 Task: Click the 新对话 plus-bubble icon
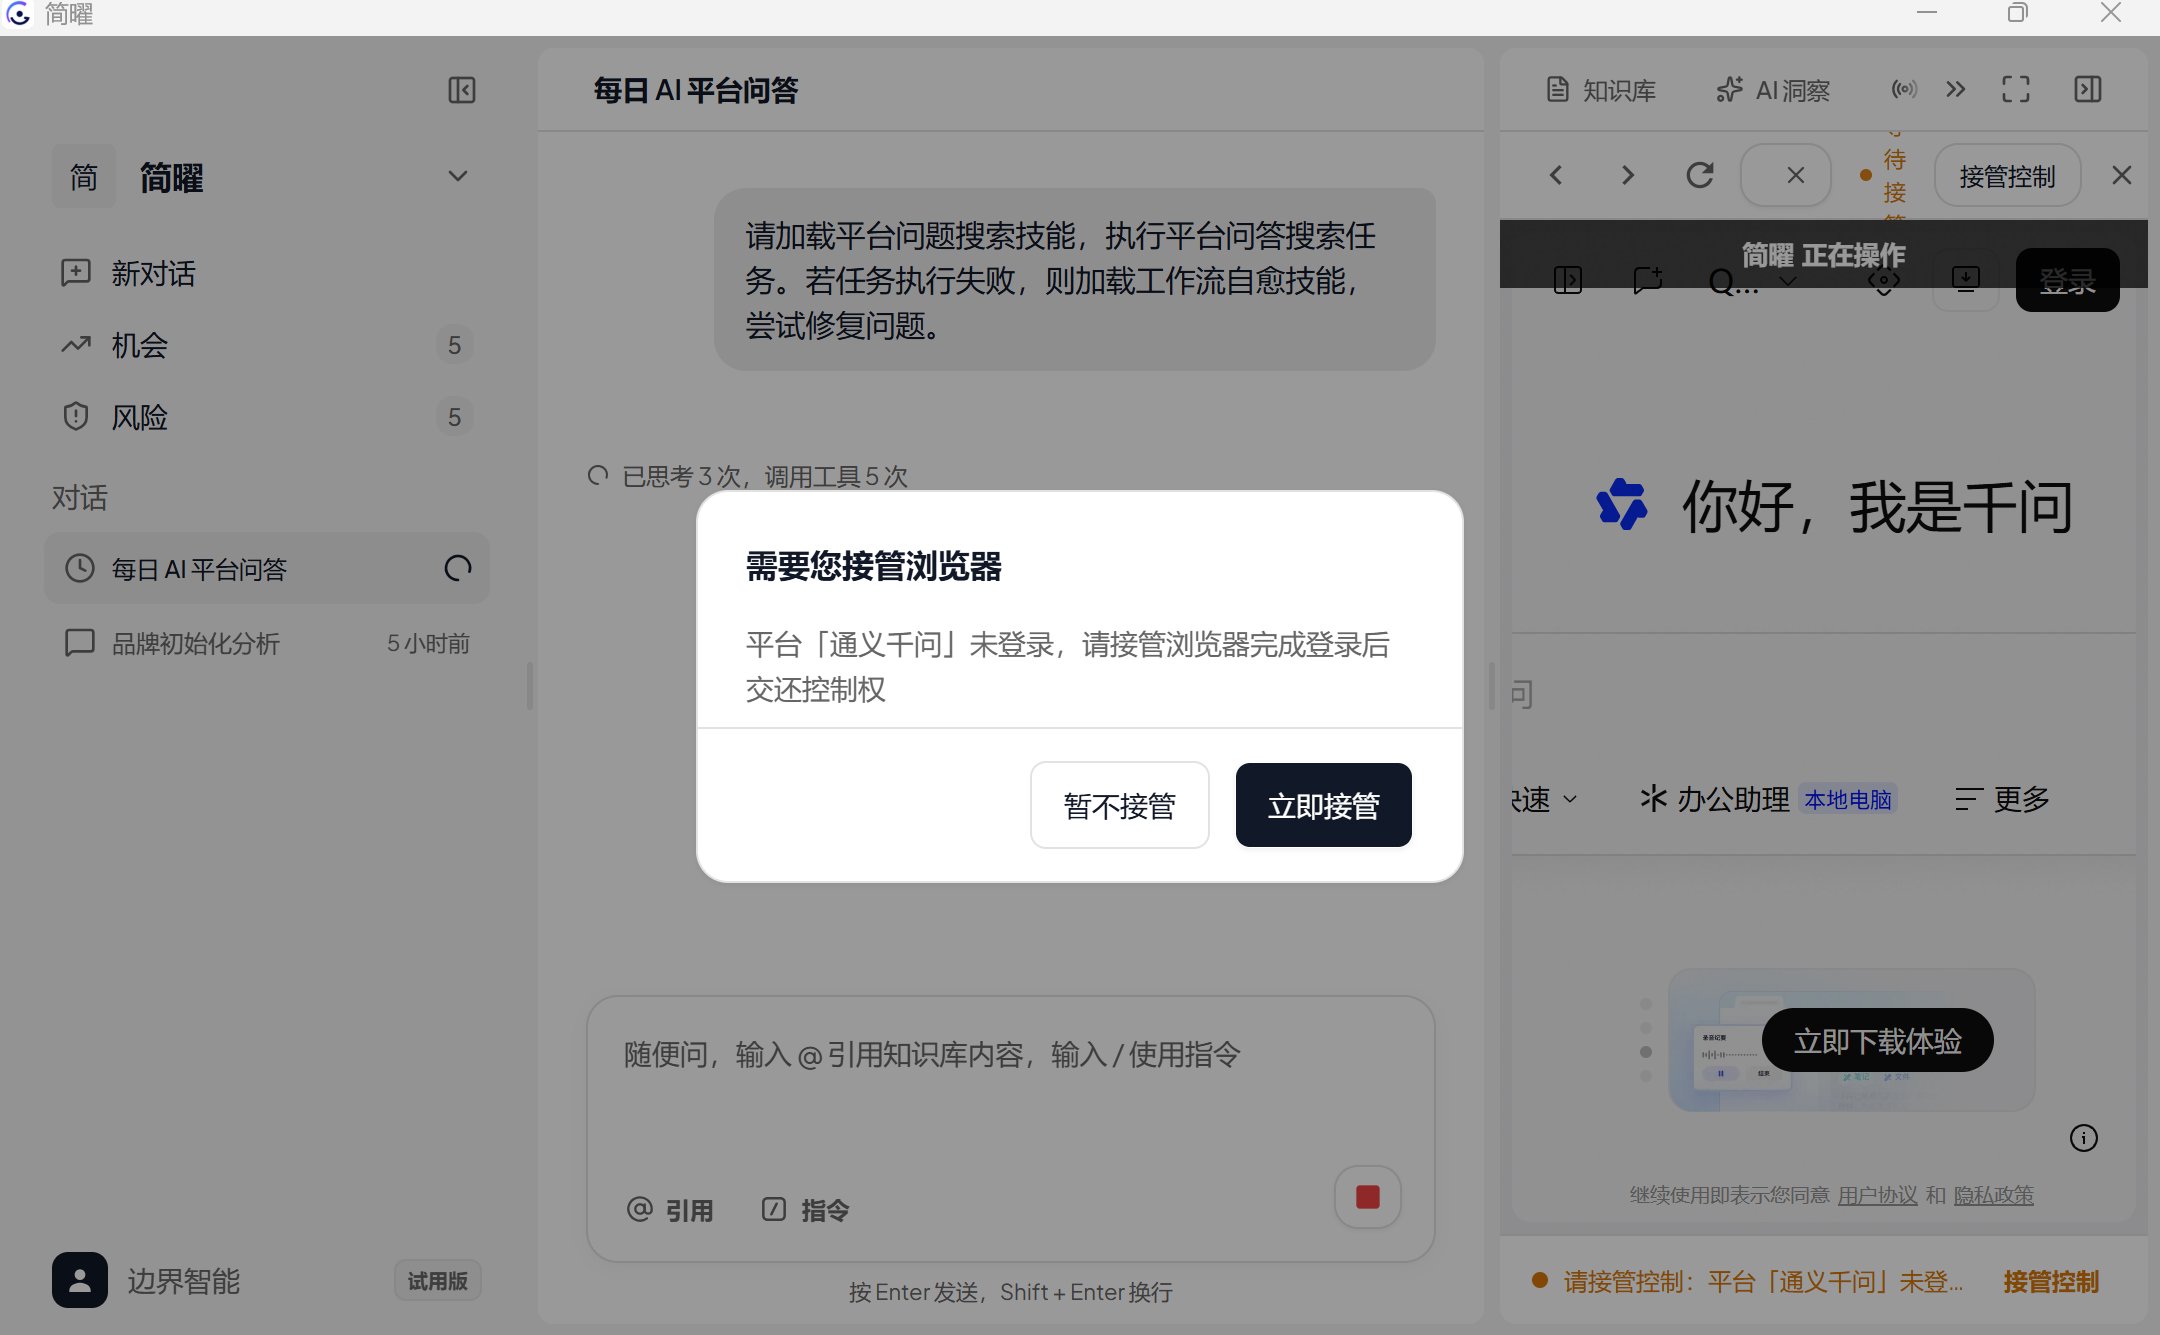click(76, 273)
